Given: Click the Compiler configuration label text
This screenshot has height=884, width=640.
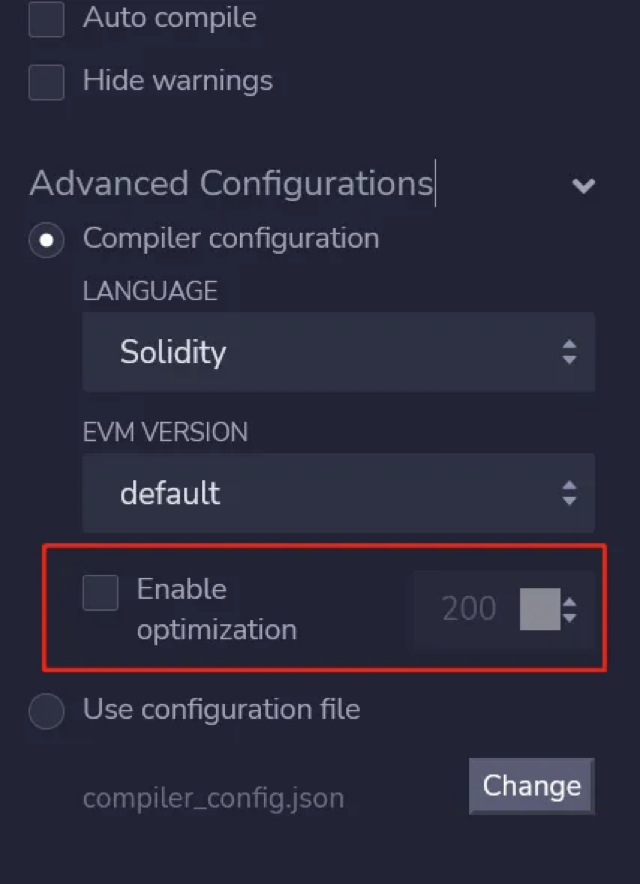Looking at the screenshot, I should (230, 239).
